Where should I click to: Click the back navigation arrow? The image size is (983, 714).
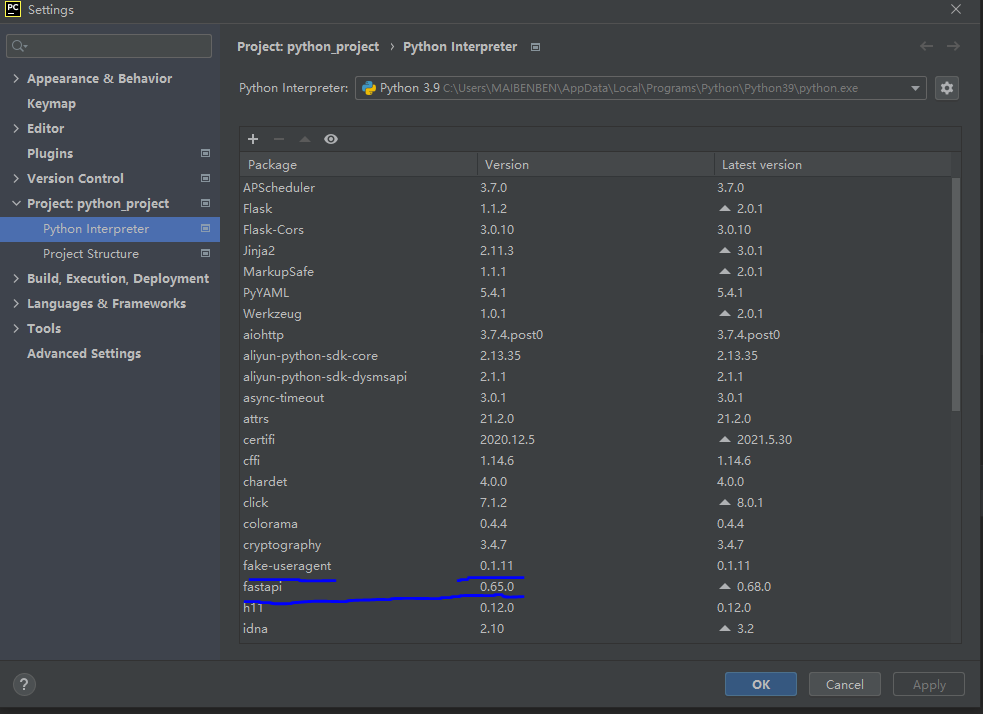[927, 46]
